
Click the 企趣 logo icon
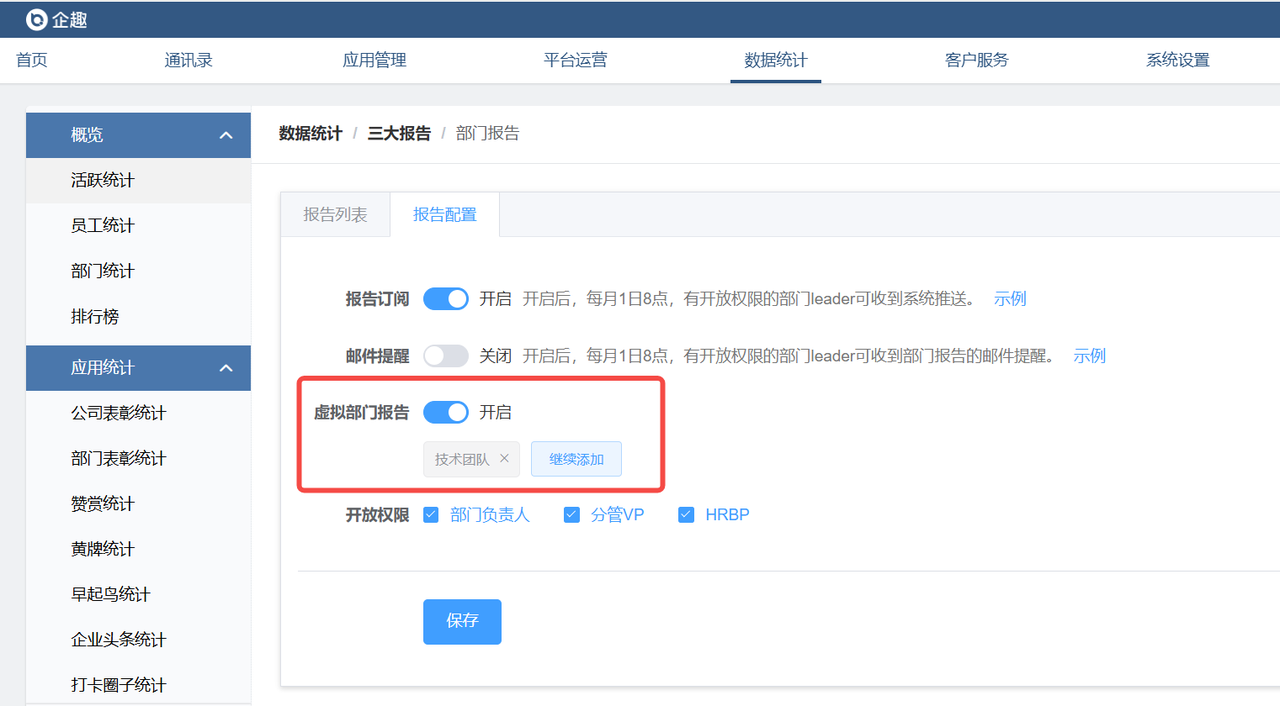click(x=37, y=19)
